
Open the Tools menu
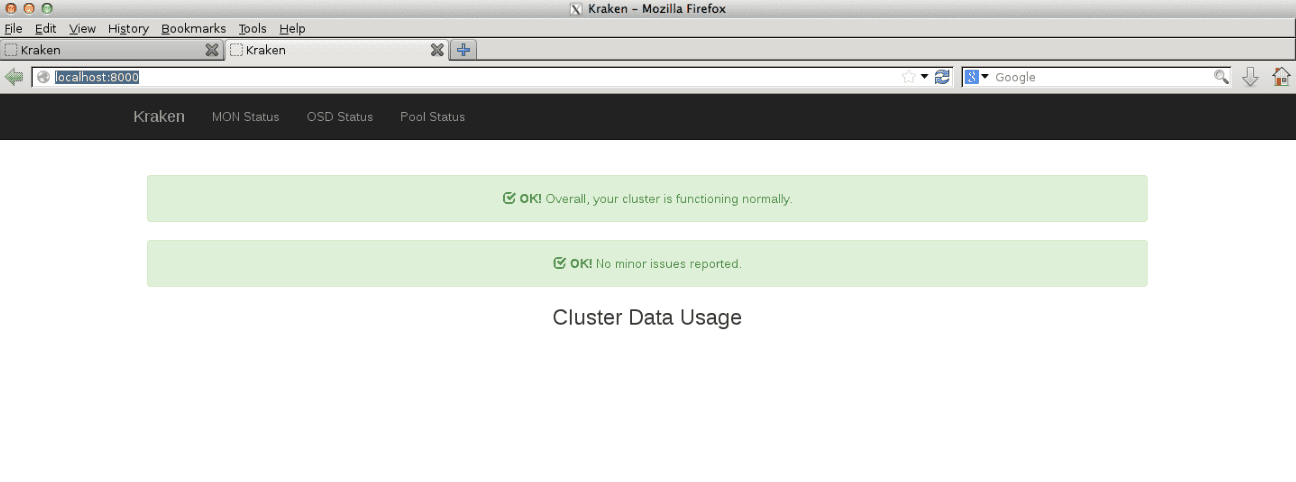(252, 29)
